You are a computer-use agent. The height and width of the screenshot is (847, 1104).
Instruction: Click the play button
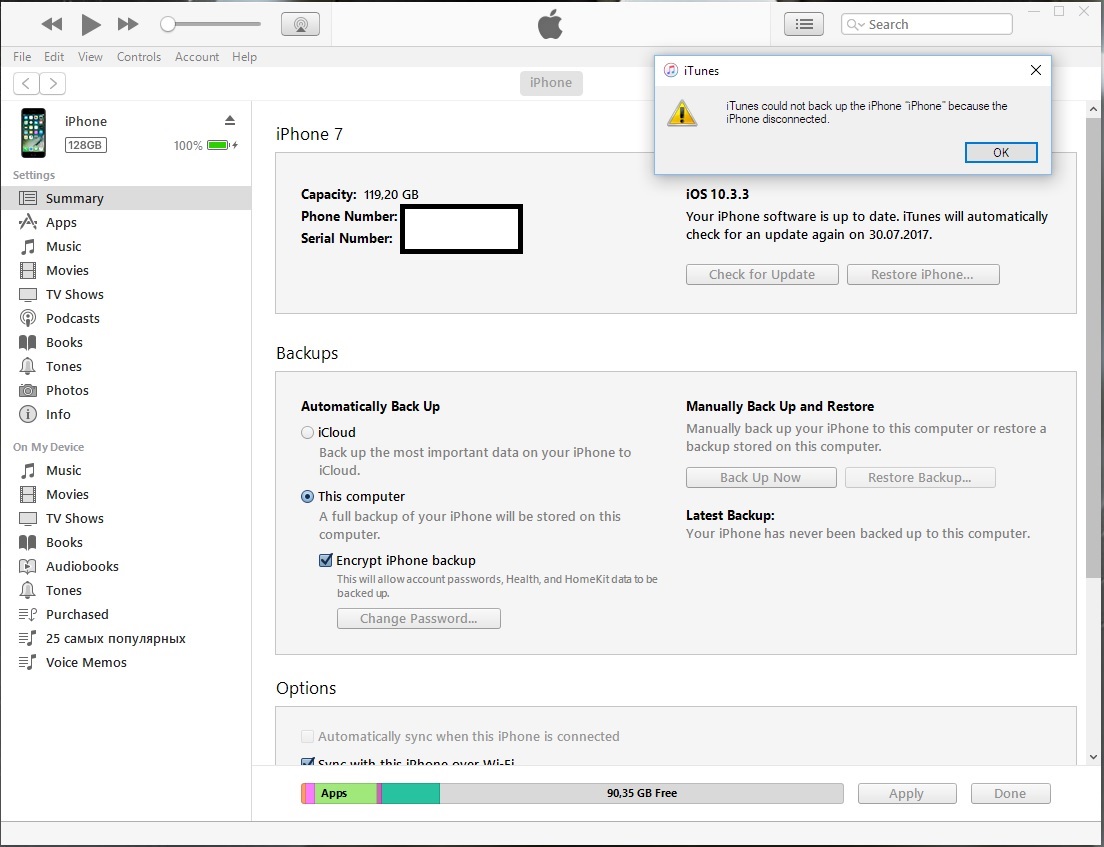90,25
